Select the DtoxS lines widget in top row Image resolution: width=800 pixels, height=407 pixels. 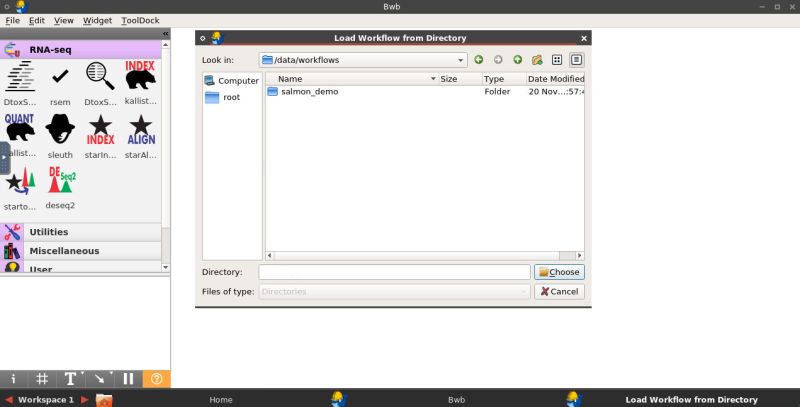pos(20,76)
